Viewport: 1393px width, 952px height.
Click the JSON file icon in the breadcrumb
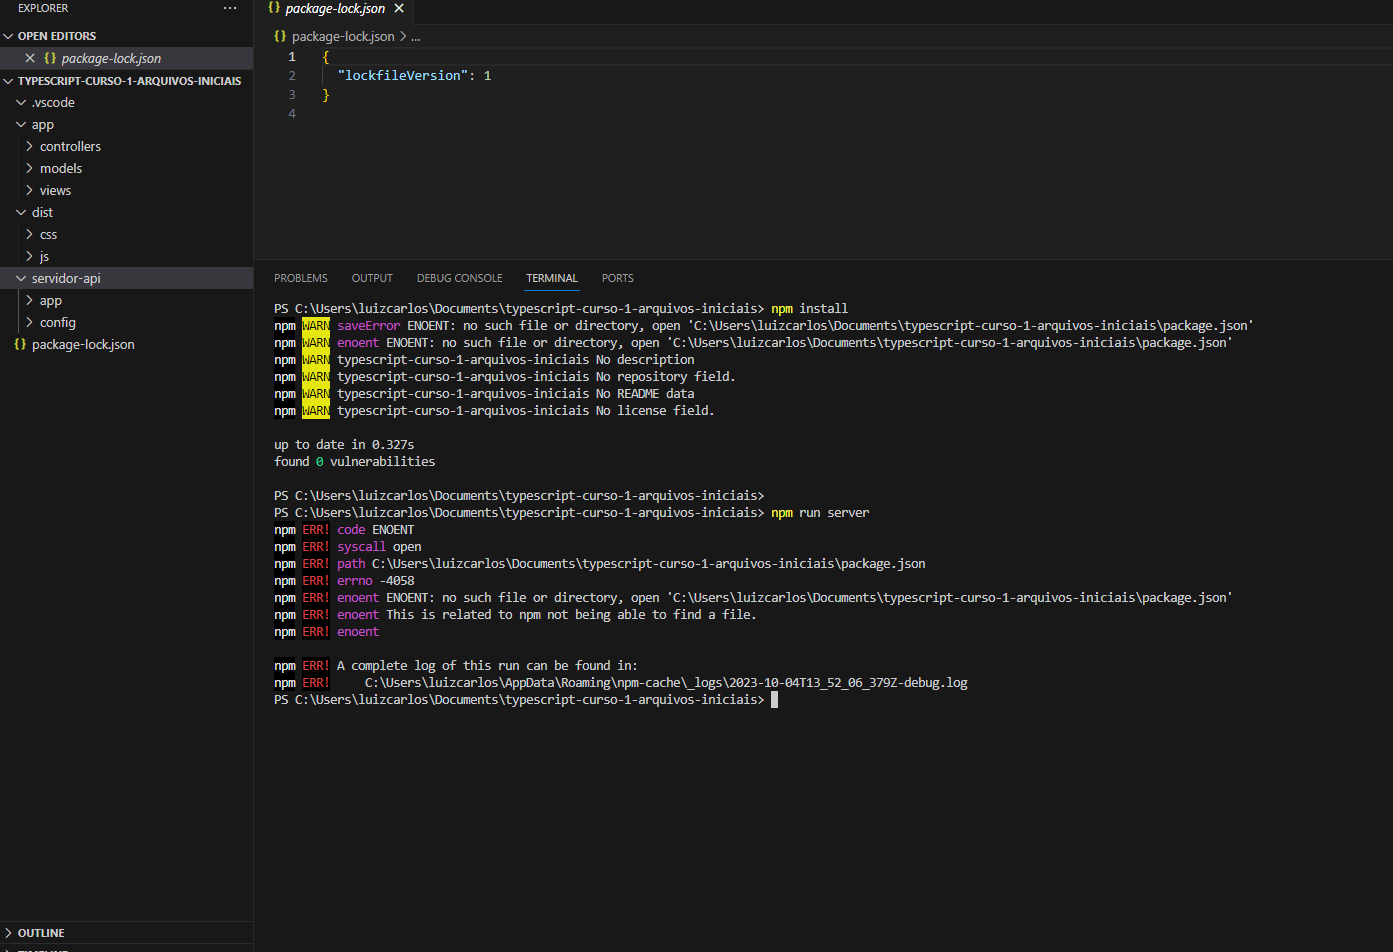click(280, 36)
